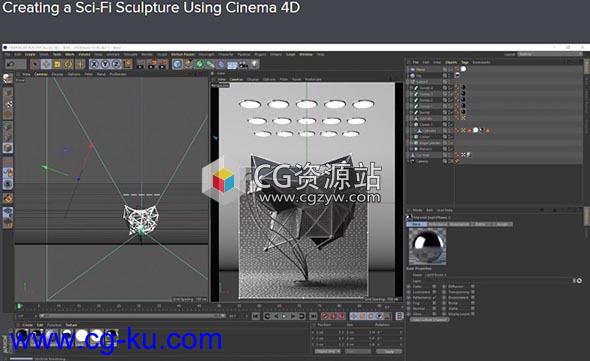Viewport: 590px width, 361px height.
Task: Toggle the Reflectance channel checkbox
Action: 434,297
